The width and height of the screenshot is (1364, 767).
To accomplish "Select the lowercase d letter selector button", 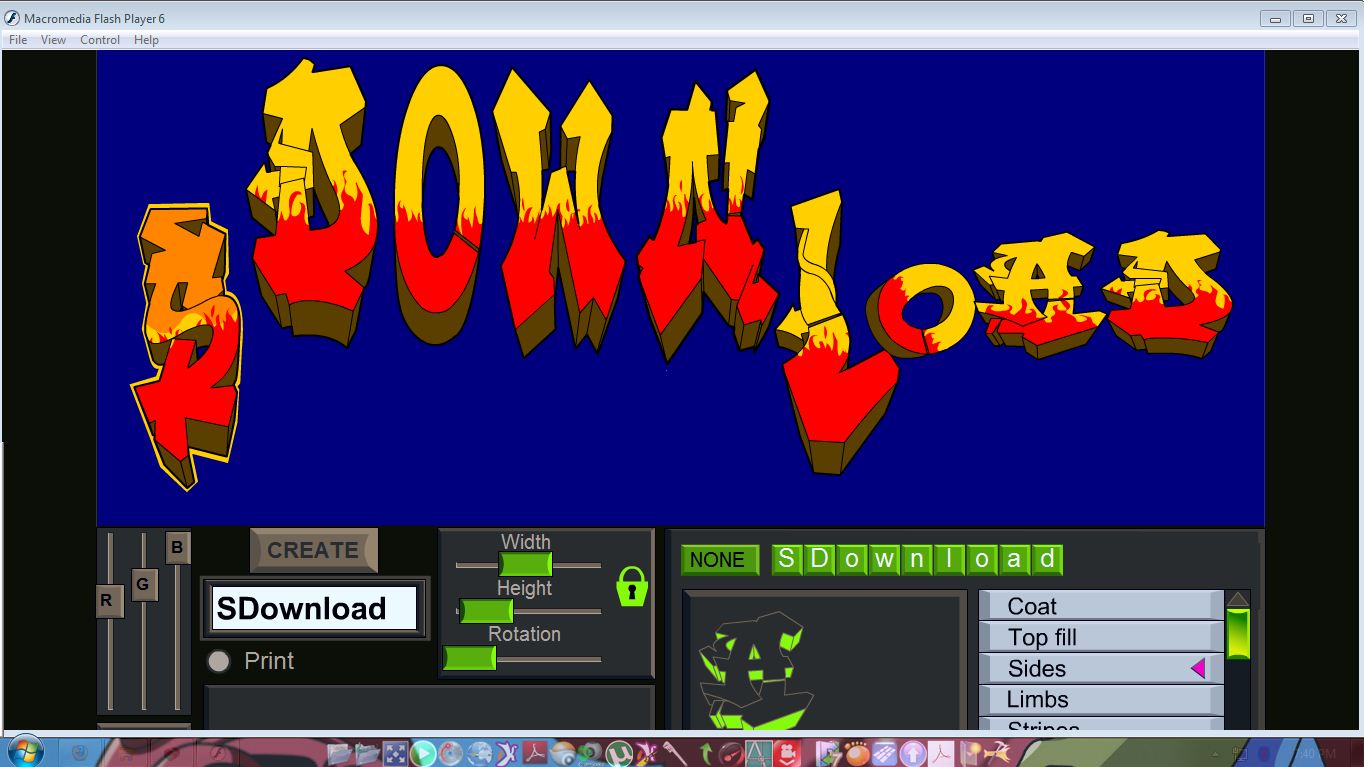I will click(x=1047, y=559).
